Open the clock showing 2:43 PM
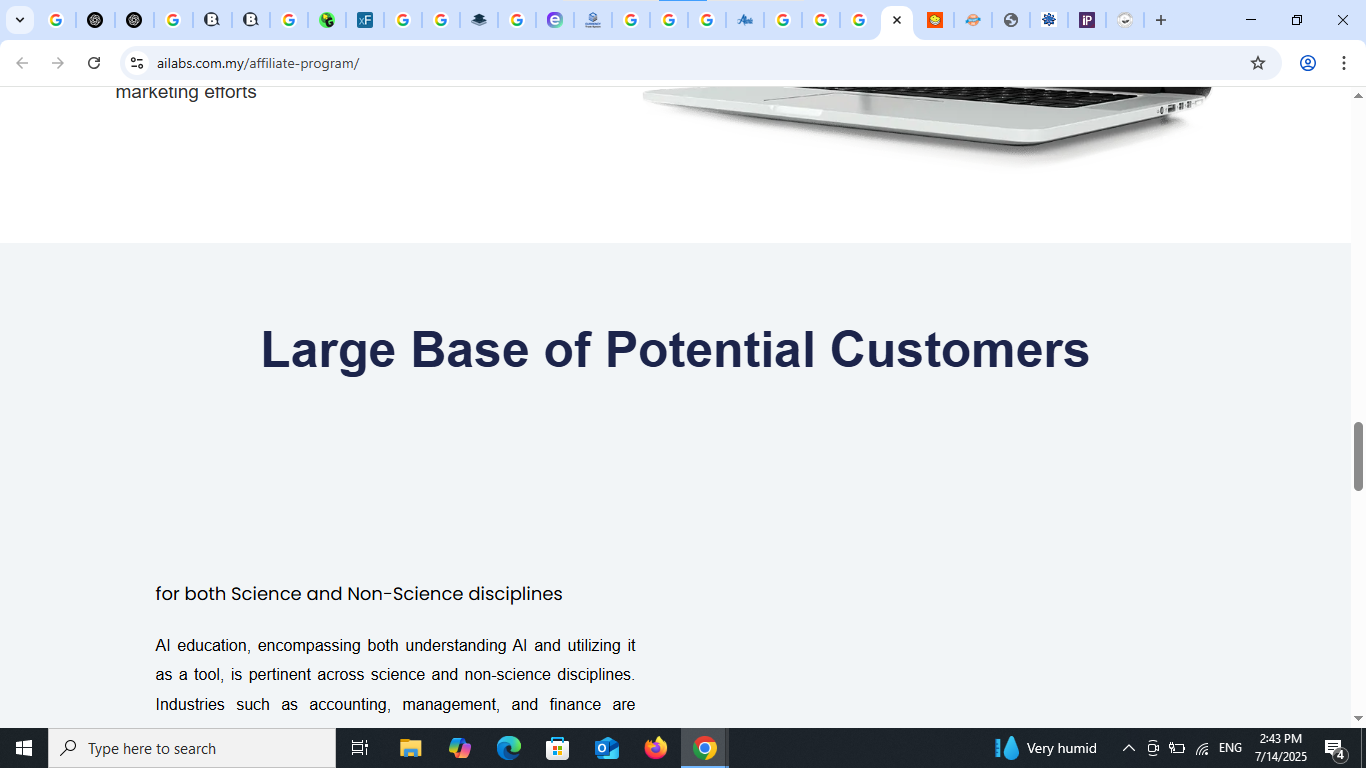Screen dimensions: 1366x768 point(1281,748)
